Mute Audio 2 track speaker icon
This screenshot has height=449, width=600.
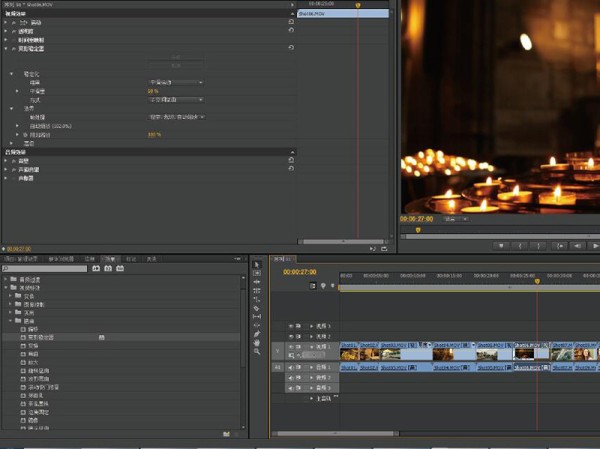coord(290,378)
